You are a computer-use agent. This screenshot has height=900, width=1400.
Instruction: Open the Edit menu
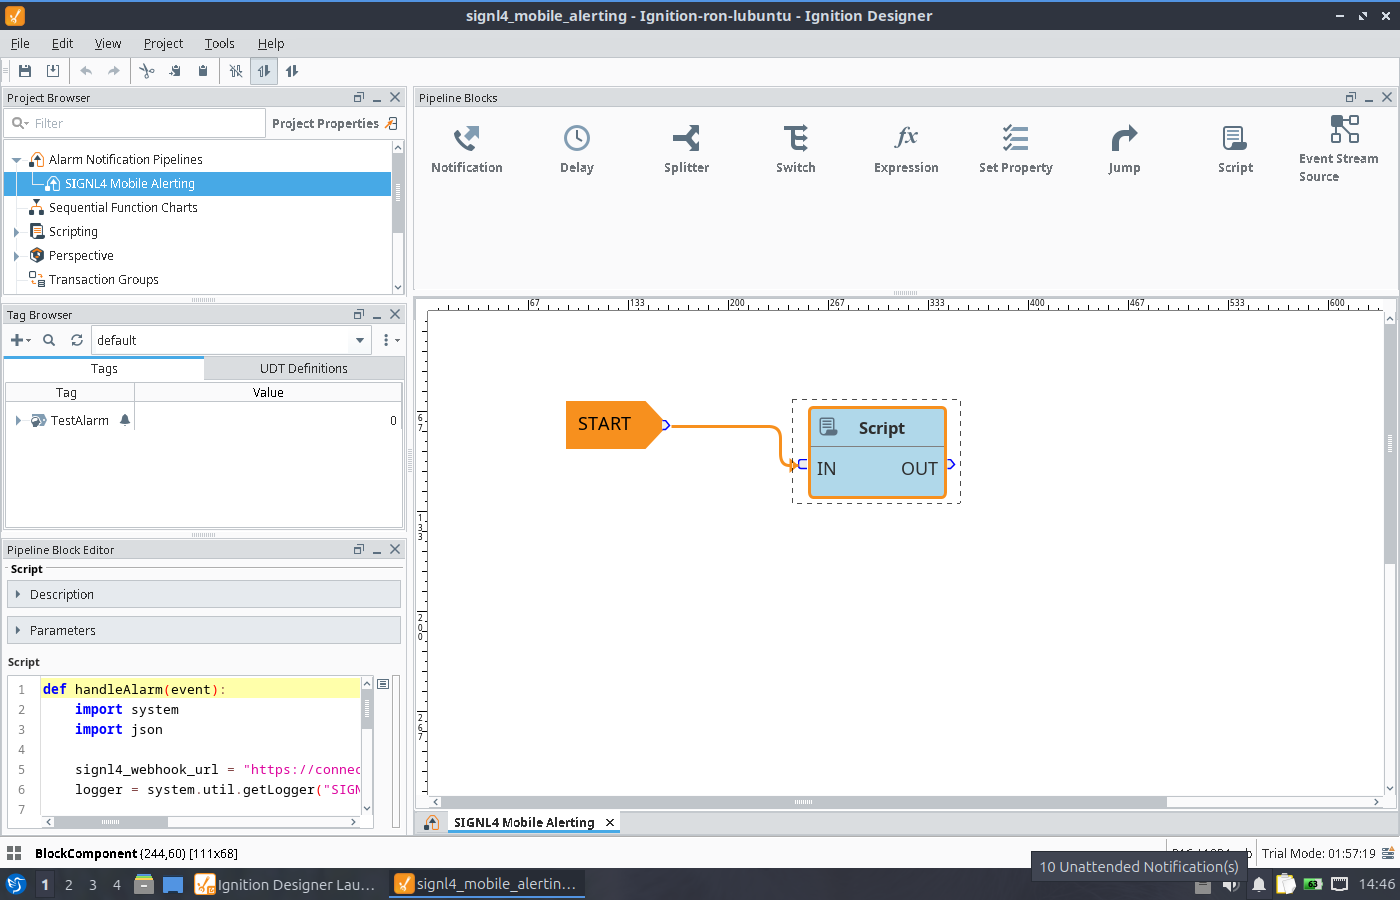63,44
